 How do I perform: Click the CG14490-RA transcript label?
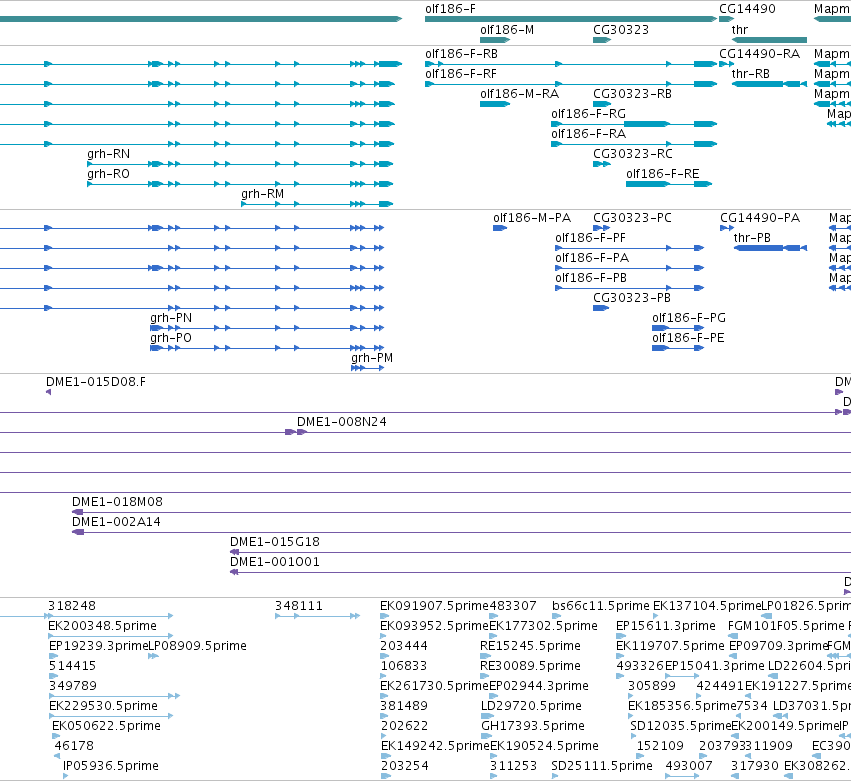pos(760,54)
